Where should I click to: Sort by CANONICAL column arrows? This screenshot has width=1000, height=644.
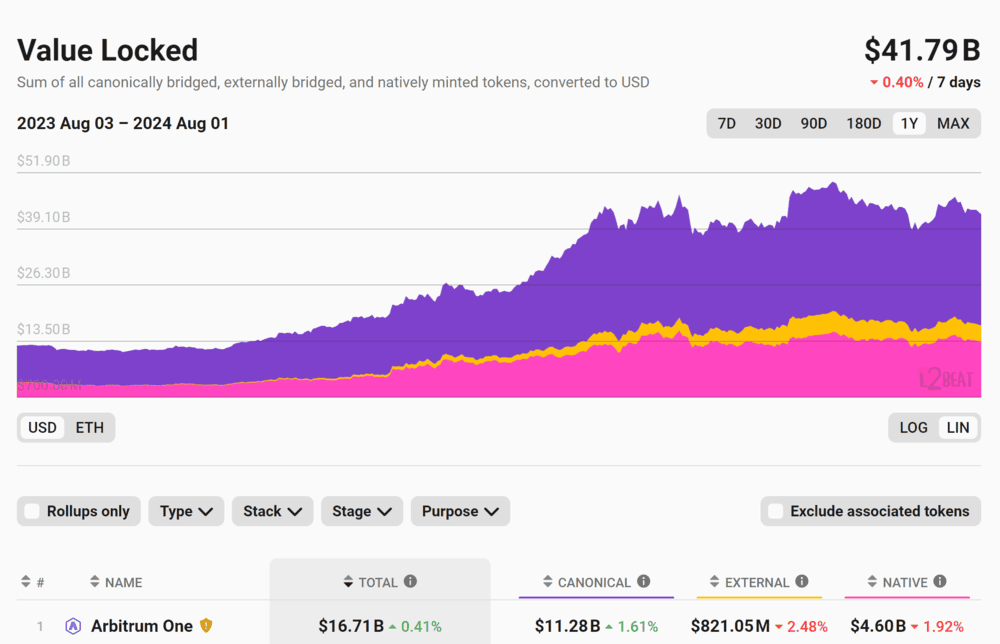[x=547, y=581]
